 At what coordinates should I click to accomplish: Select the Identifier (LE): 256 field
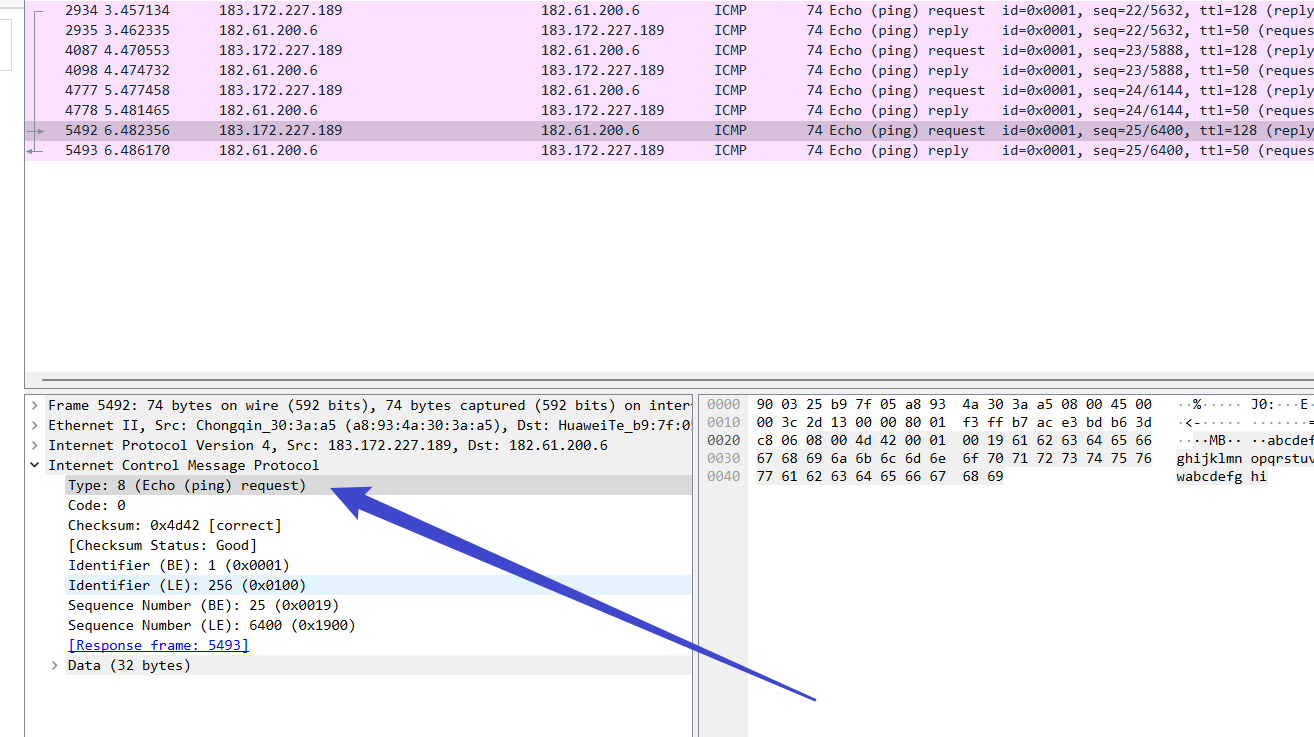point(378,585)
